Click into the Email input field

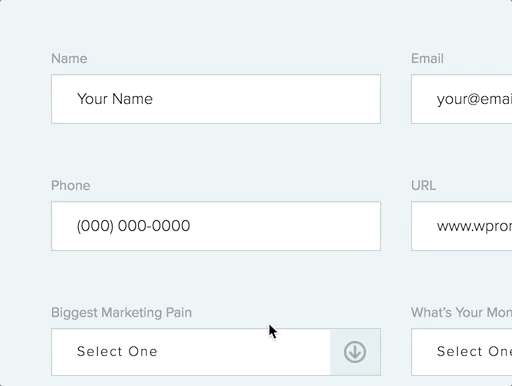pos(462,99)
